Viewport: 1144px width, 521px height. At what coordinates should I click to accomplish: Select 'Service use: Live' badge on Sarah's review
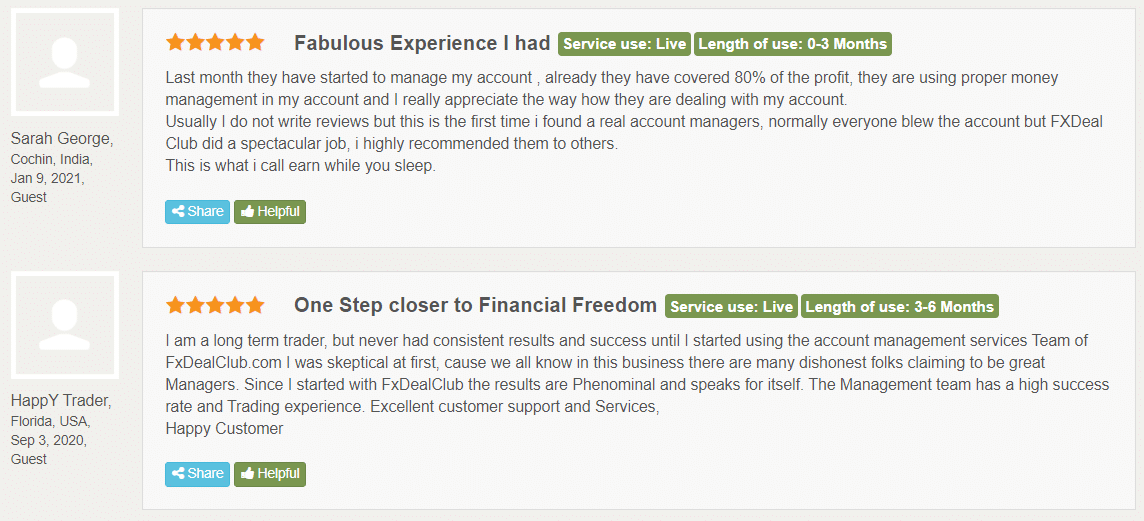[x=625, y=44]
